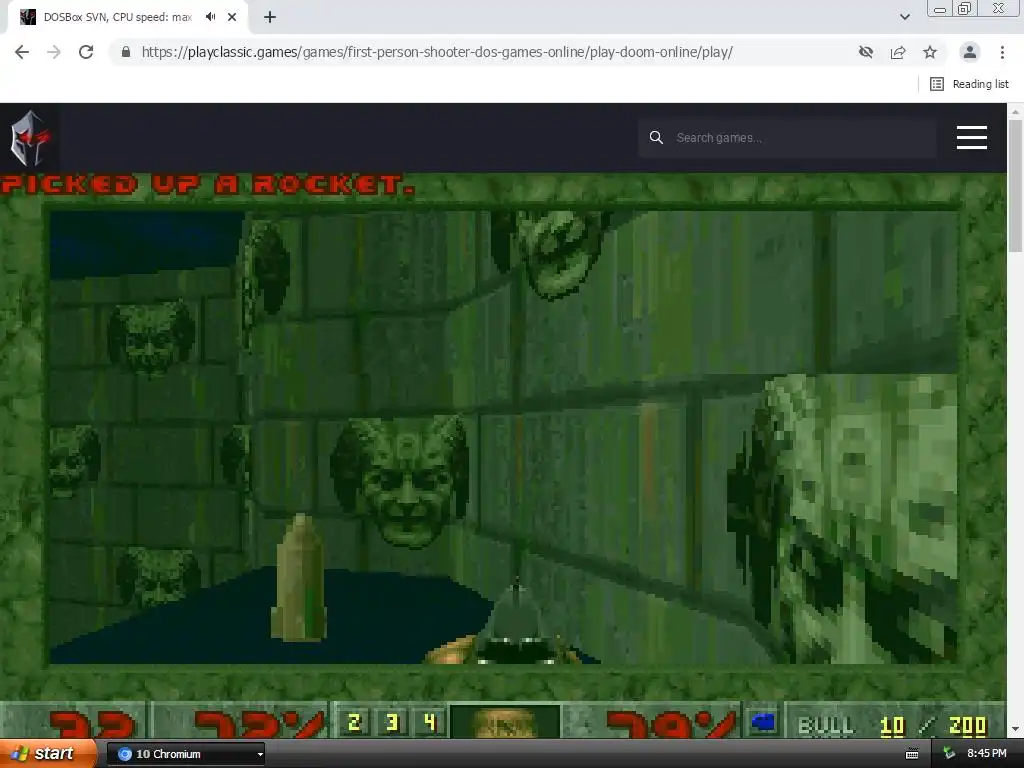Click the 8:45 PM clock
Screen dimensions: 1024x768
click(987, 754)
